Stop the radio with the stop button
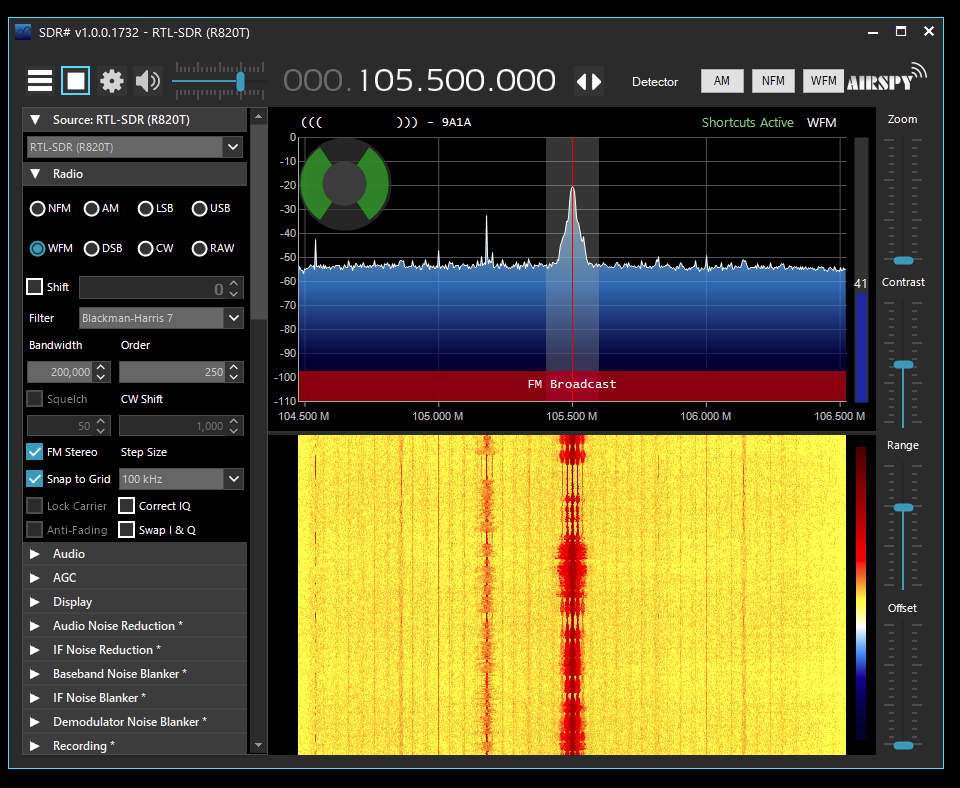Viewport: 960px width, 788px height. tap(75, 81)
